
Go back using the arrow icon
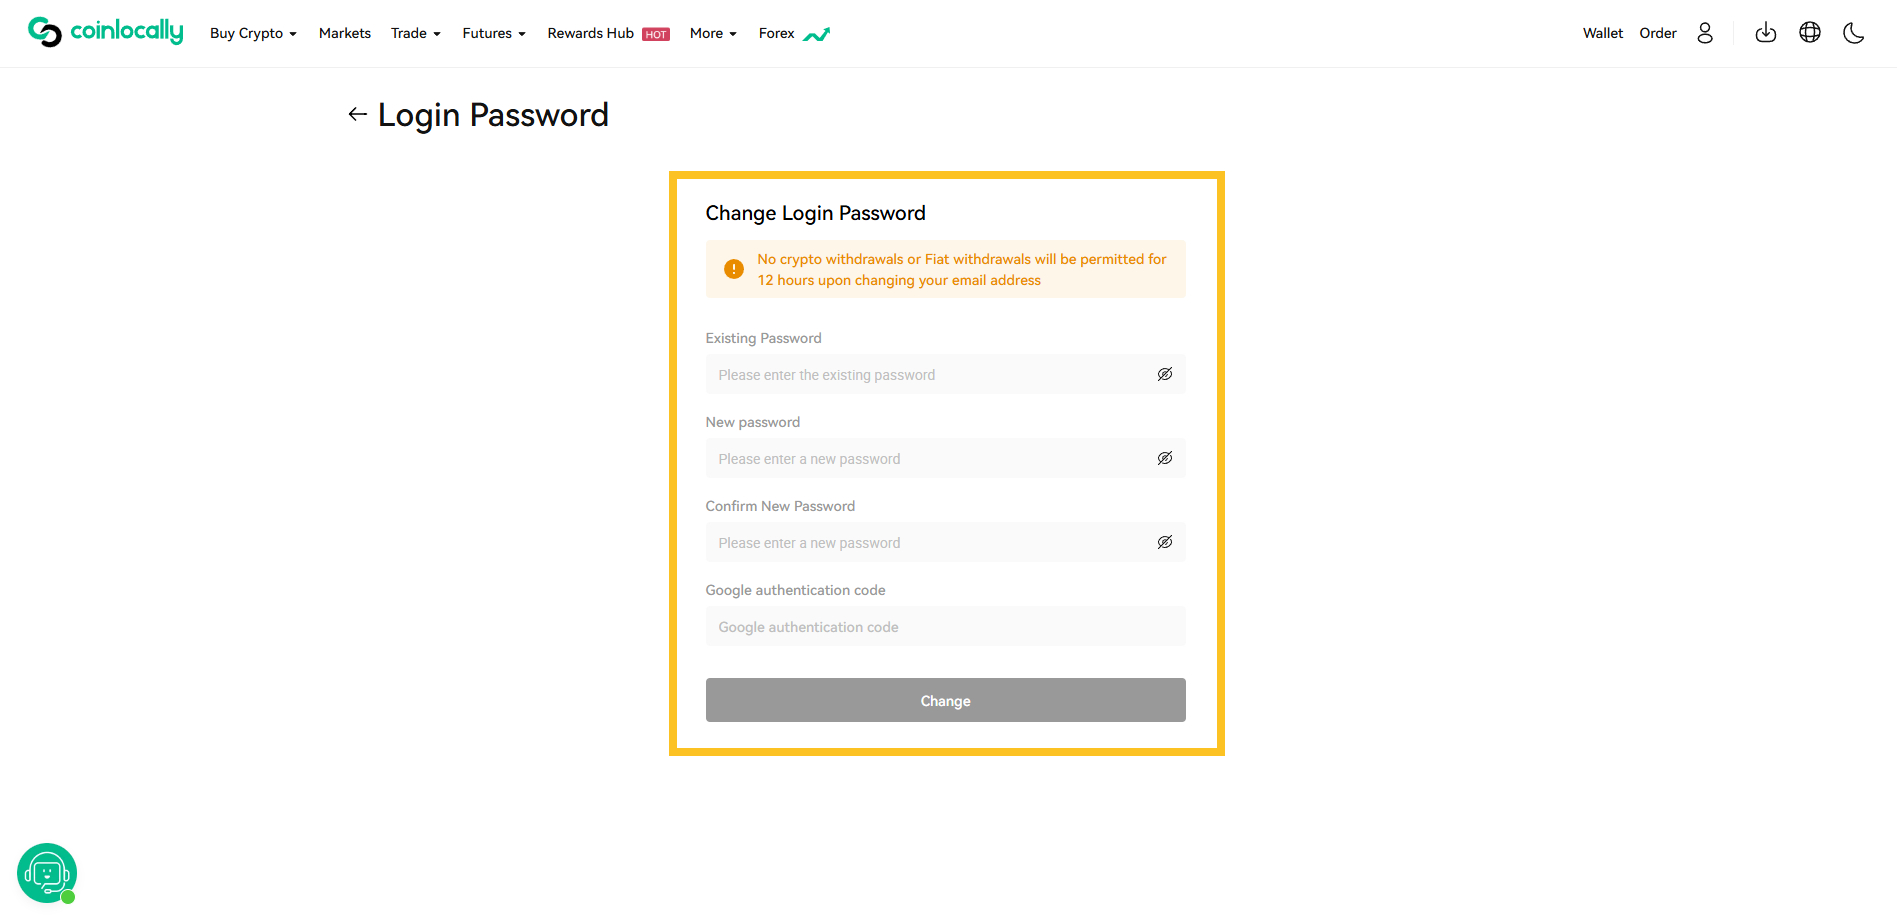point(357,114)
